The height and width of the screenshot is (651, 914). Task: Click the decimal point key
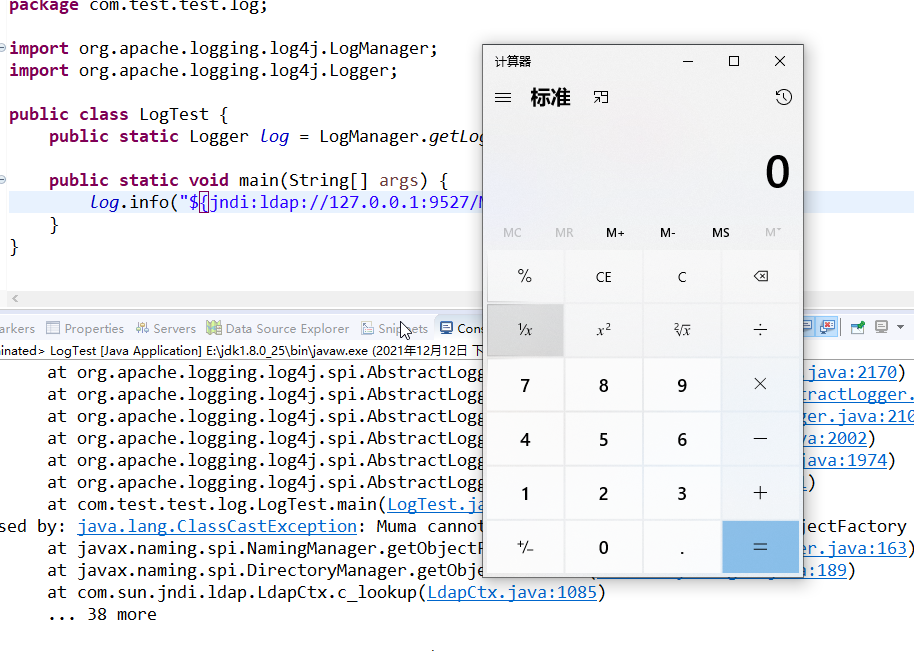682,547
